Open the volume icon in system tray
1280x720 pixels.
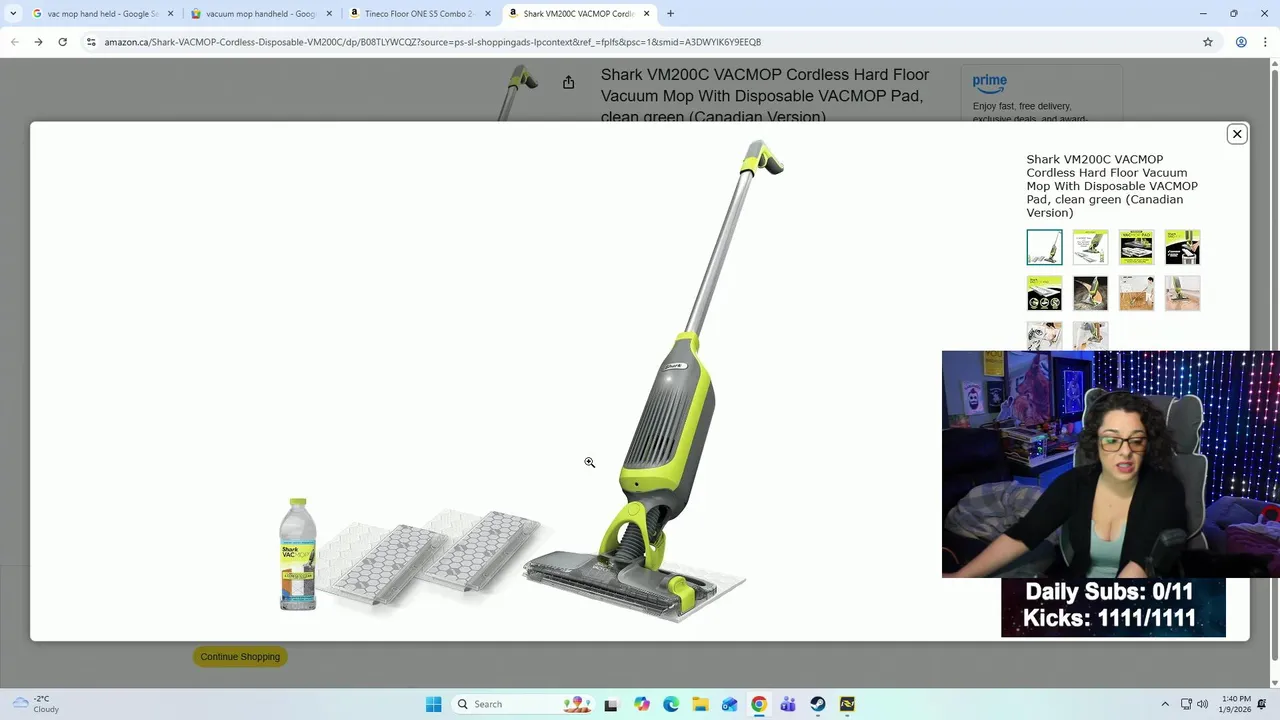(1202, 704)
